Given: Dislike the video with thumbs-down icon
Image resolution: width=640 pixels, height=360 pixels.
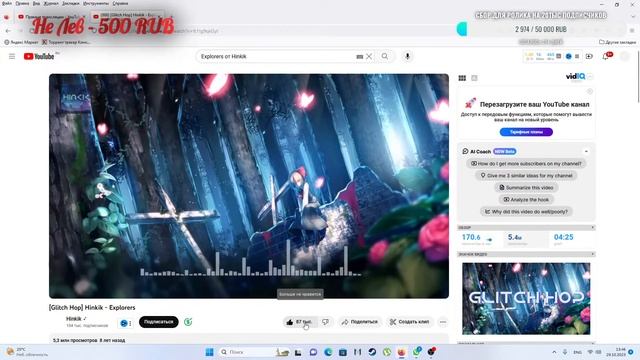Looking at the screenshot, I should [325, 322].
